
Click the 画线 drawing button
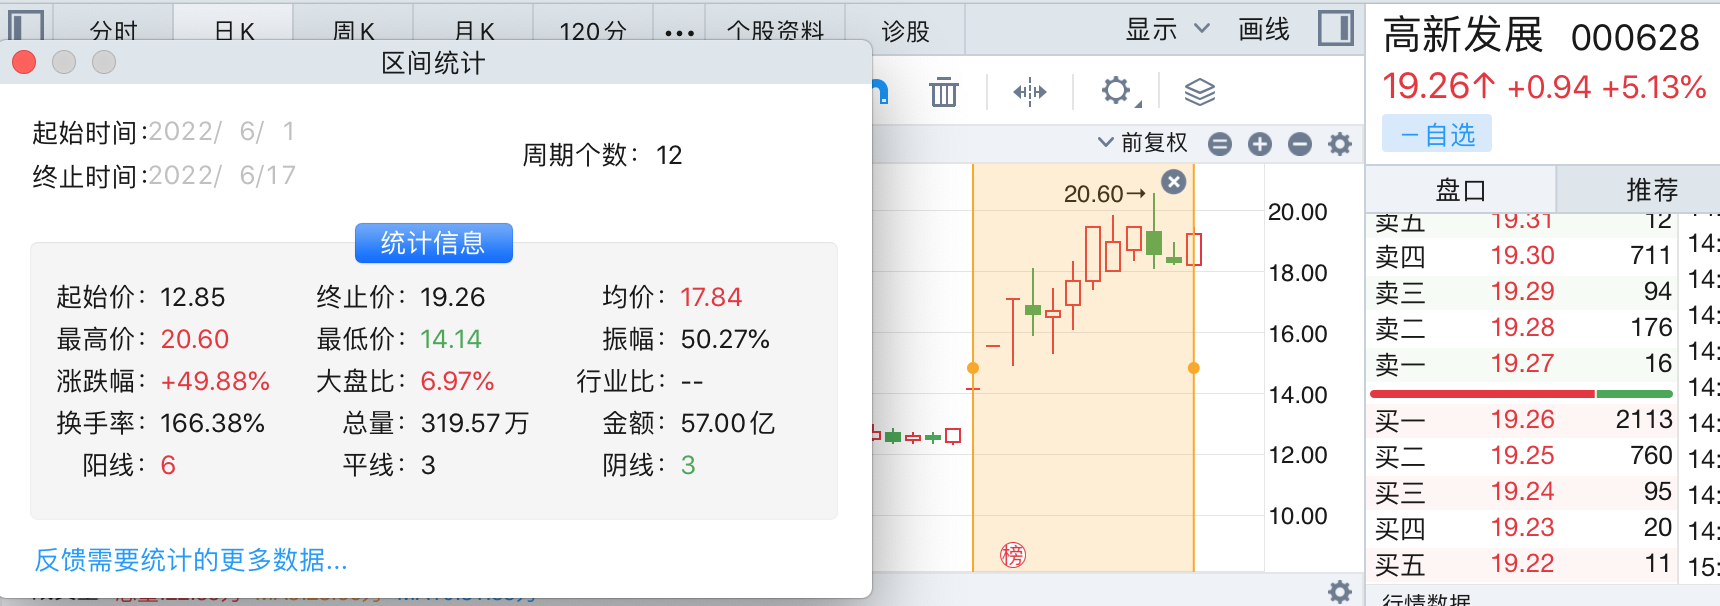pos(1264,30)
